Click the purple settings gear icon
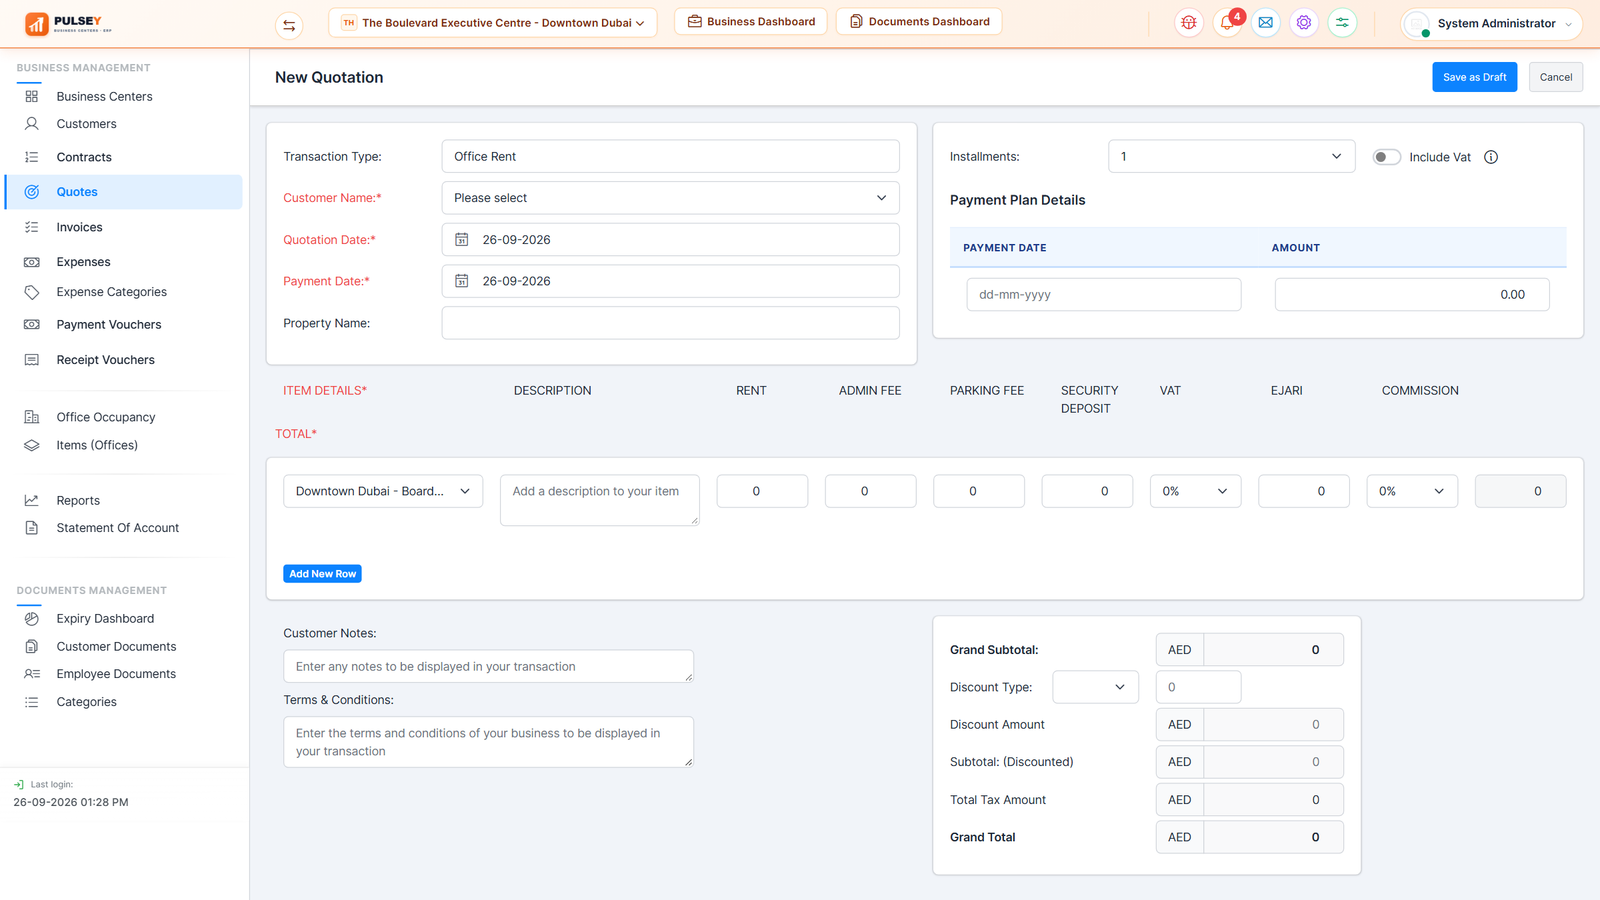Viewport: 1600px width, 900px height. (1304, 22)
